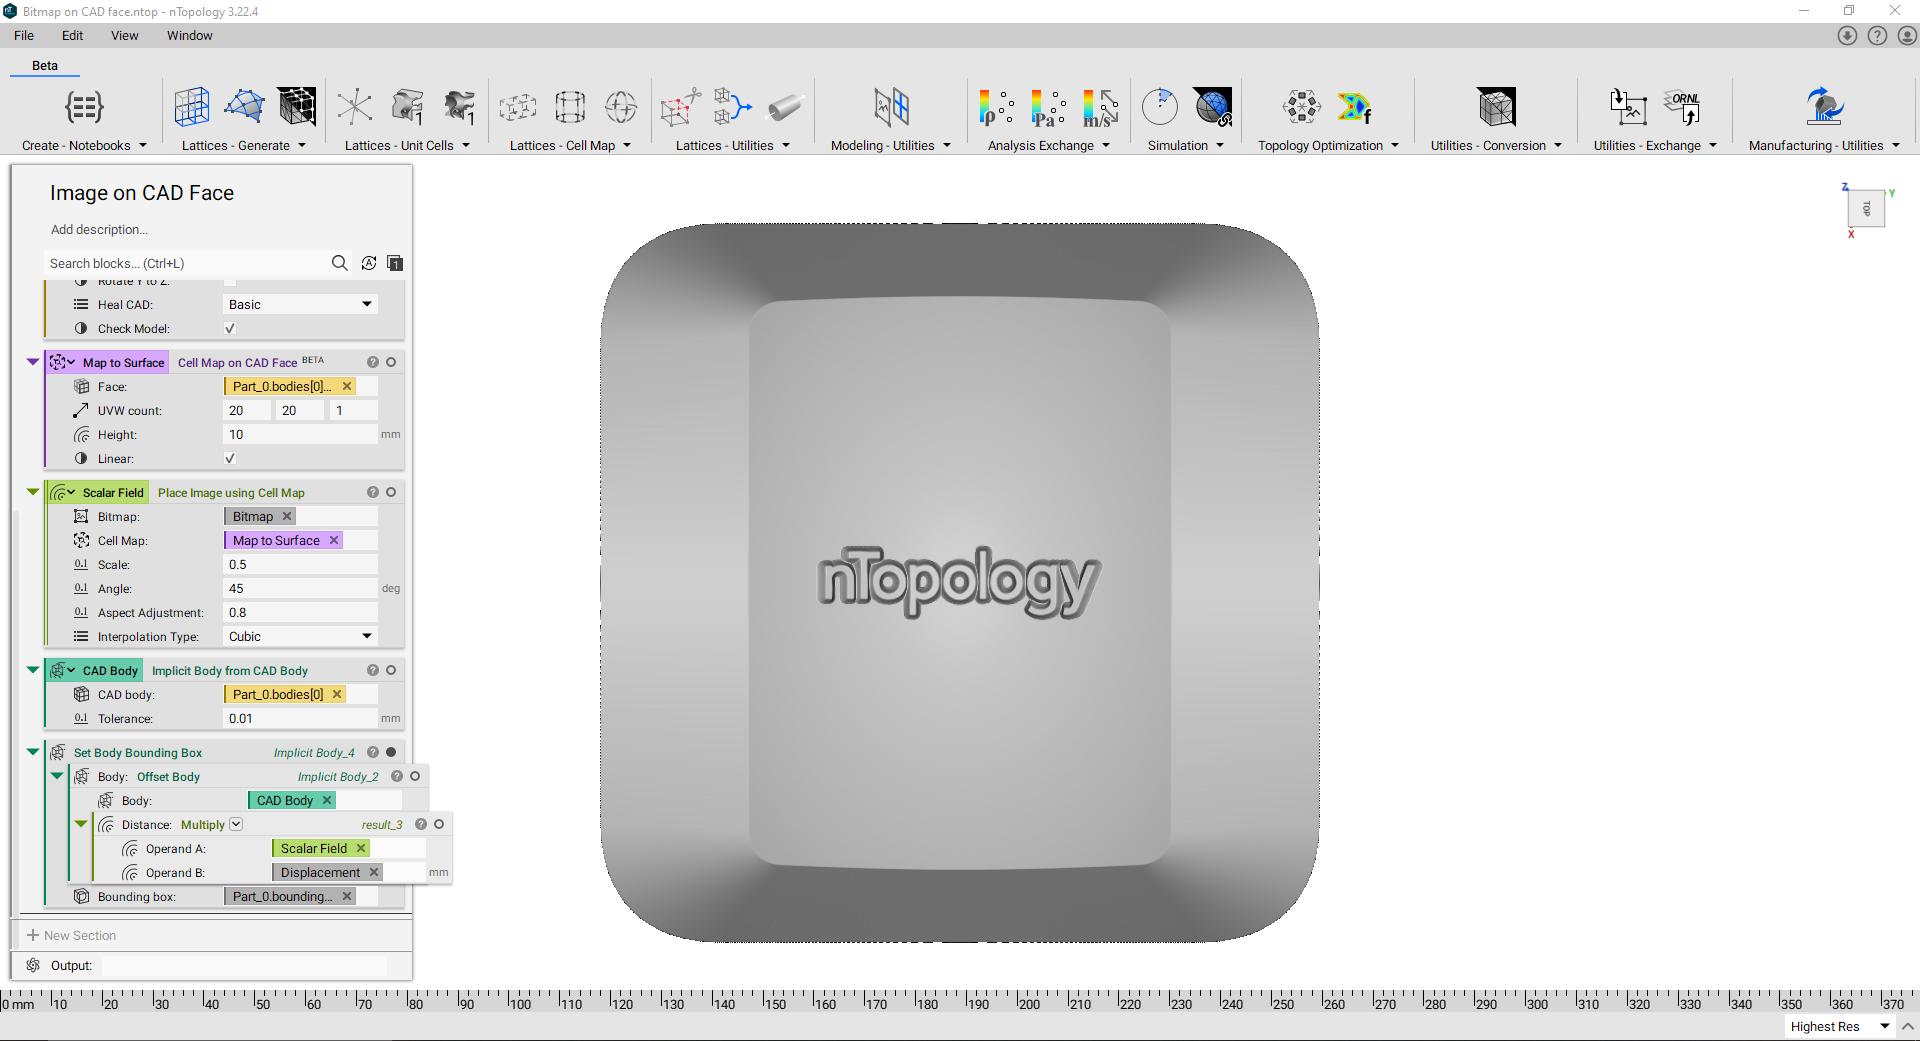
Task: Click the Top face of the view cube
Action: tap(1866, 208)
